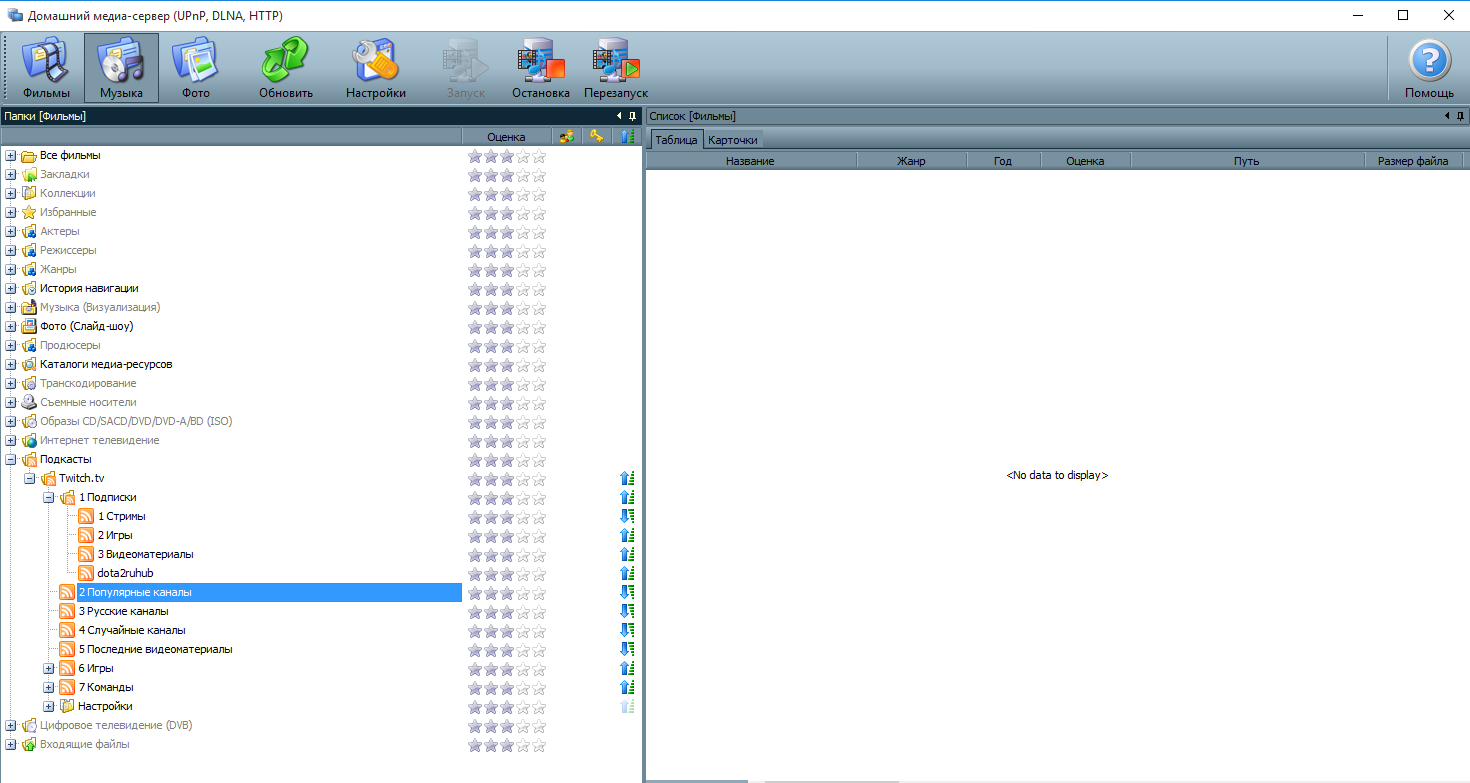Stop the server with the Остановка button
This screenshot has height=783, width=1470.
[540, 68]
